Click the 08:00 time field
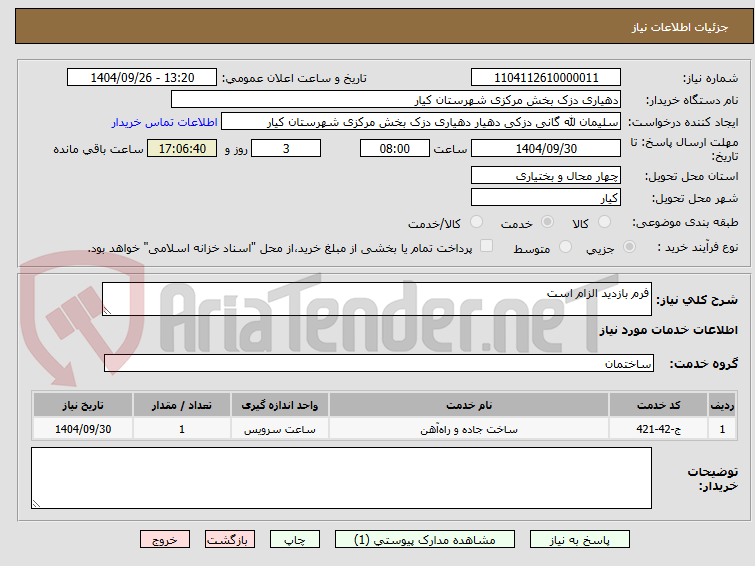This screenshot has height=566, width=755. coord(395,148)
